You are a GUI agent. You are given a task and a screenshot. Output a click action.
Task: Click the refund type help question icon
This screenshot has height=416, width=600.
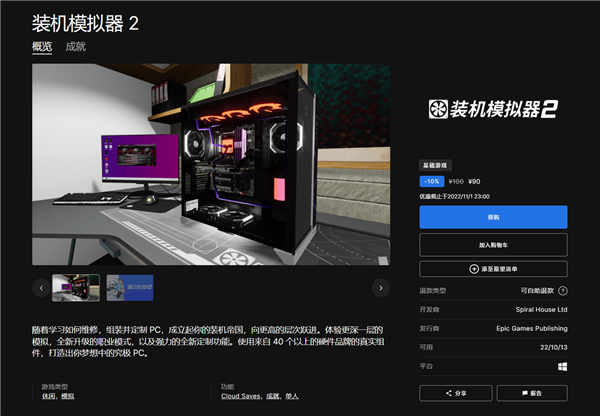pos(561,290)
